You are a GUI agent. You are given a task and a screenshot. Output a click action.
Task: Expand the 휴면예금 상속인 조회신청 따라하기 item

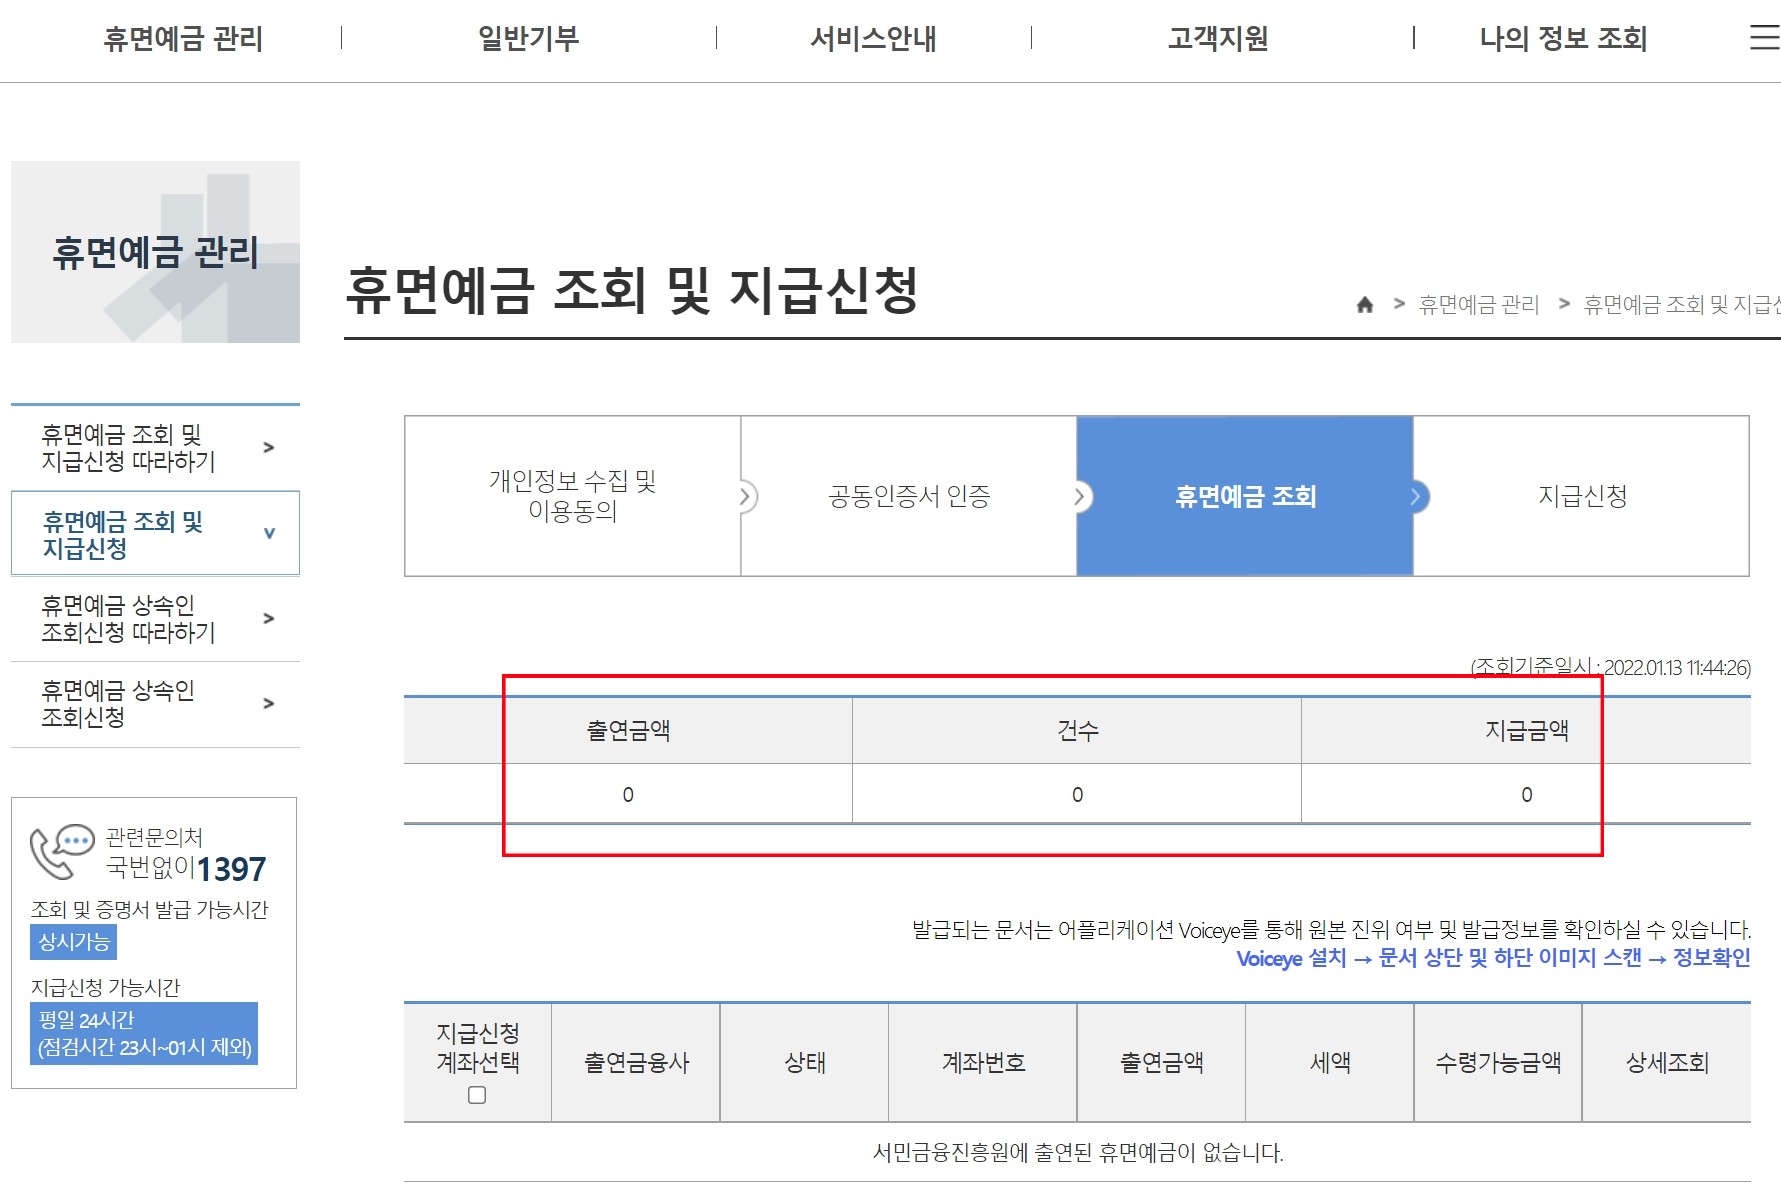[x=154, y=618]
